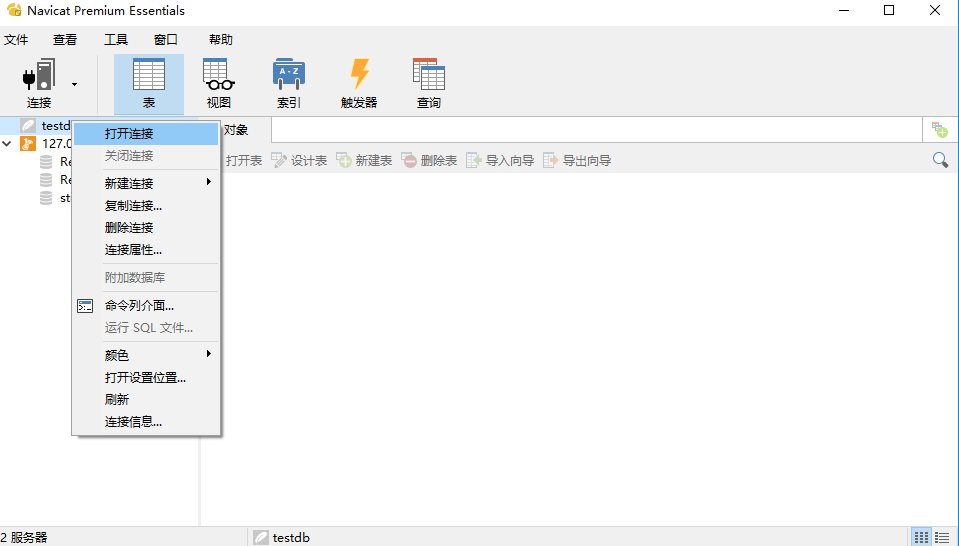959x546 pixels.
Task: Expand the 颜色 submenu
Action: click(146, 355)
